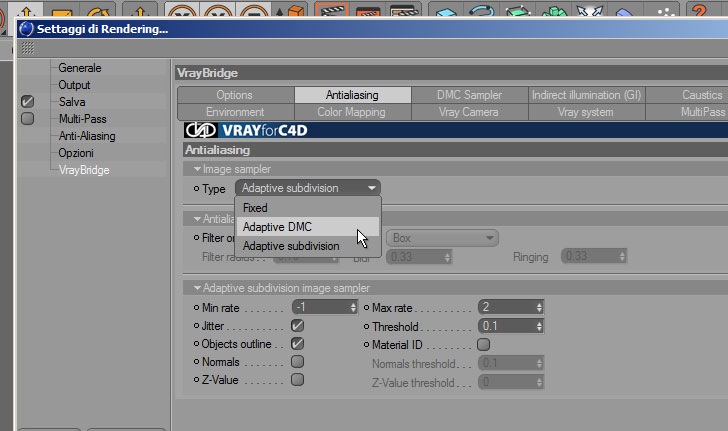This screenshot has width=728, height=431.
Task: Click keyframe dot beside Material ID
Action: coord(366,345)
